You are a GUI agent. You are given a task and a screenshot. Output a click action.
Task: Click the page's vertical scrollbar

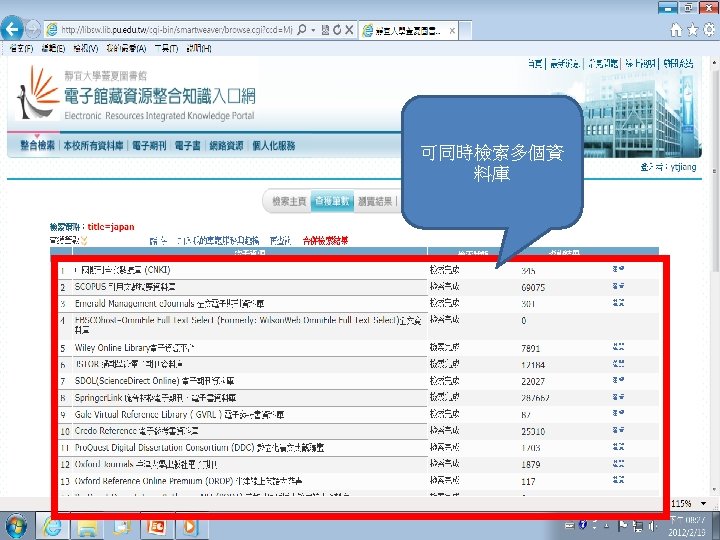pos(714,276)
